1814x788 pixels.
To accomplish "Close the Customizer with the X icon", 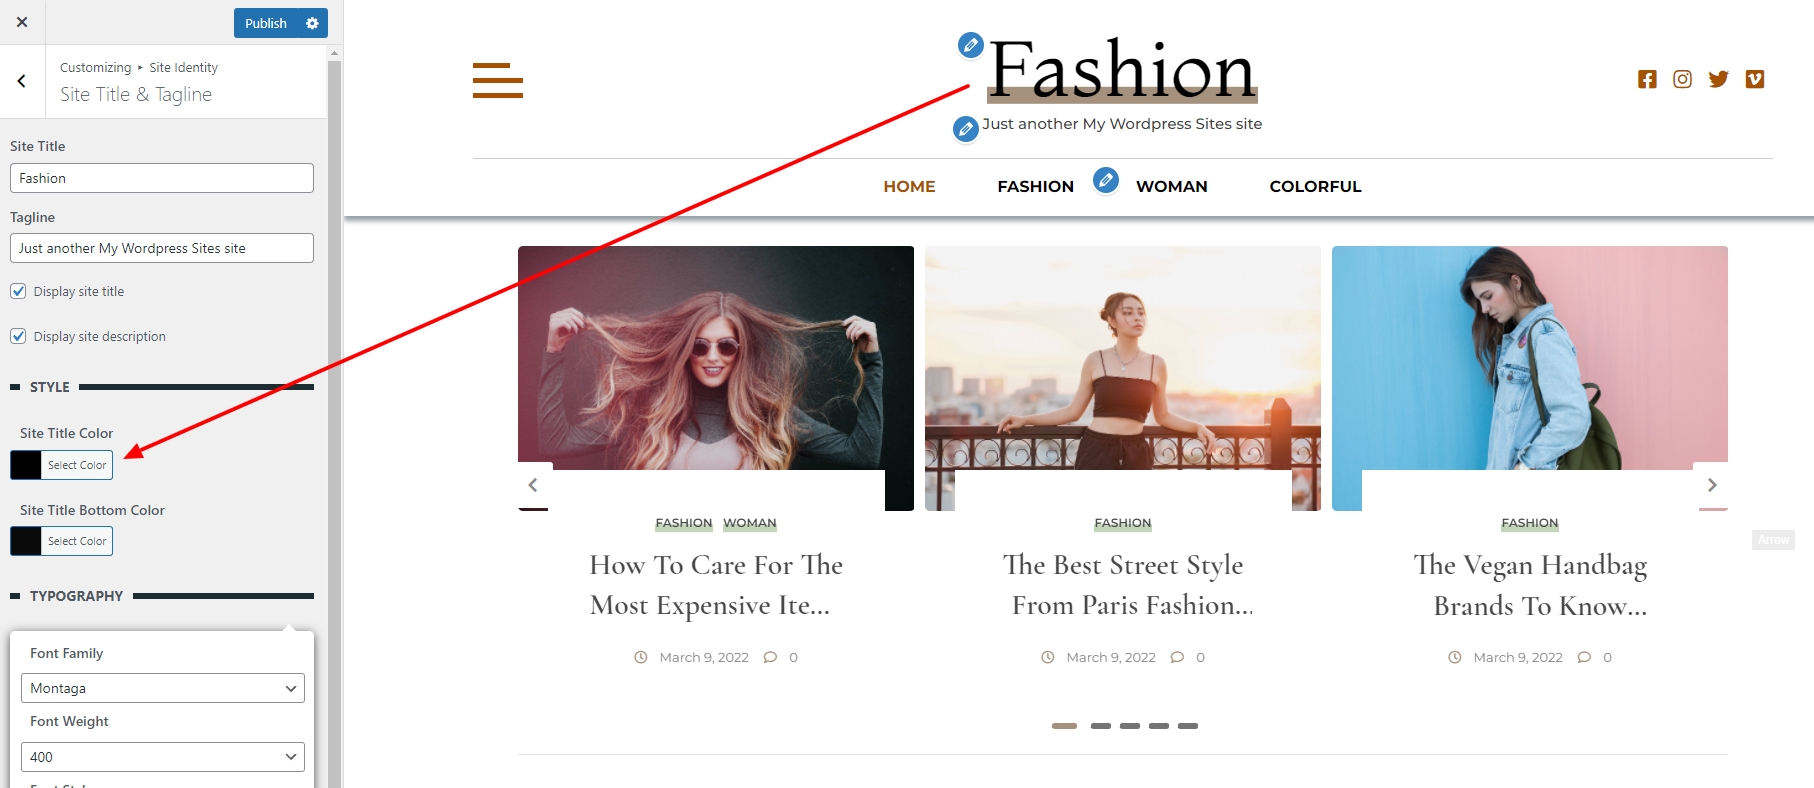I will coord(22,22).
